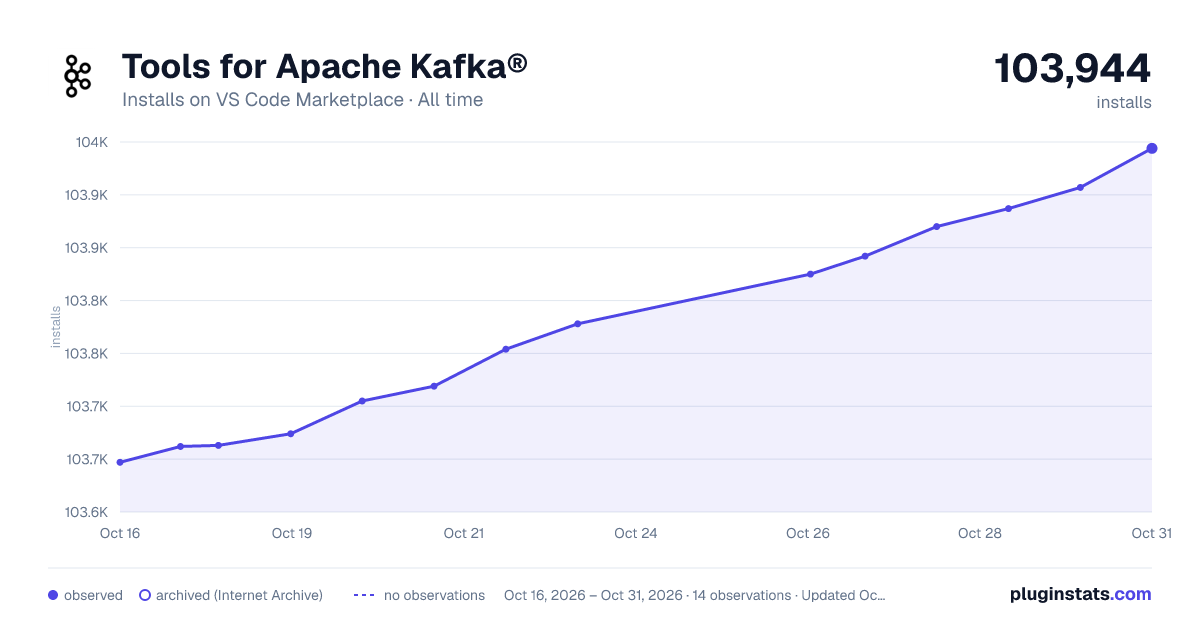Viewport: 1200px width, 630px height.
Task: Click the 'Oct 21' x-axis label
Action: point(464,533)
